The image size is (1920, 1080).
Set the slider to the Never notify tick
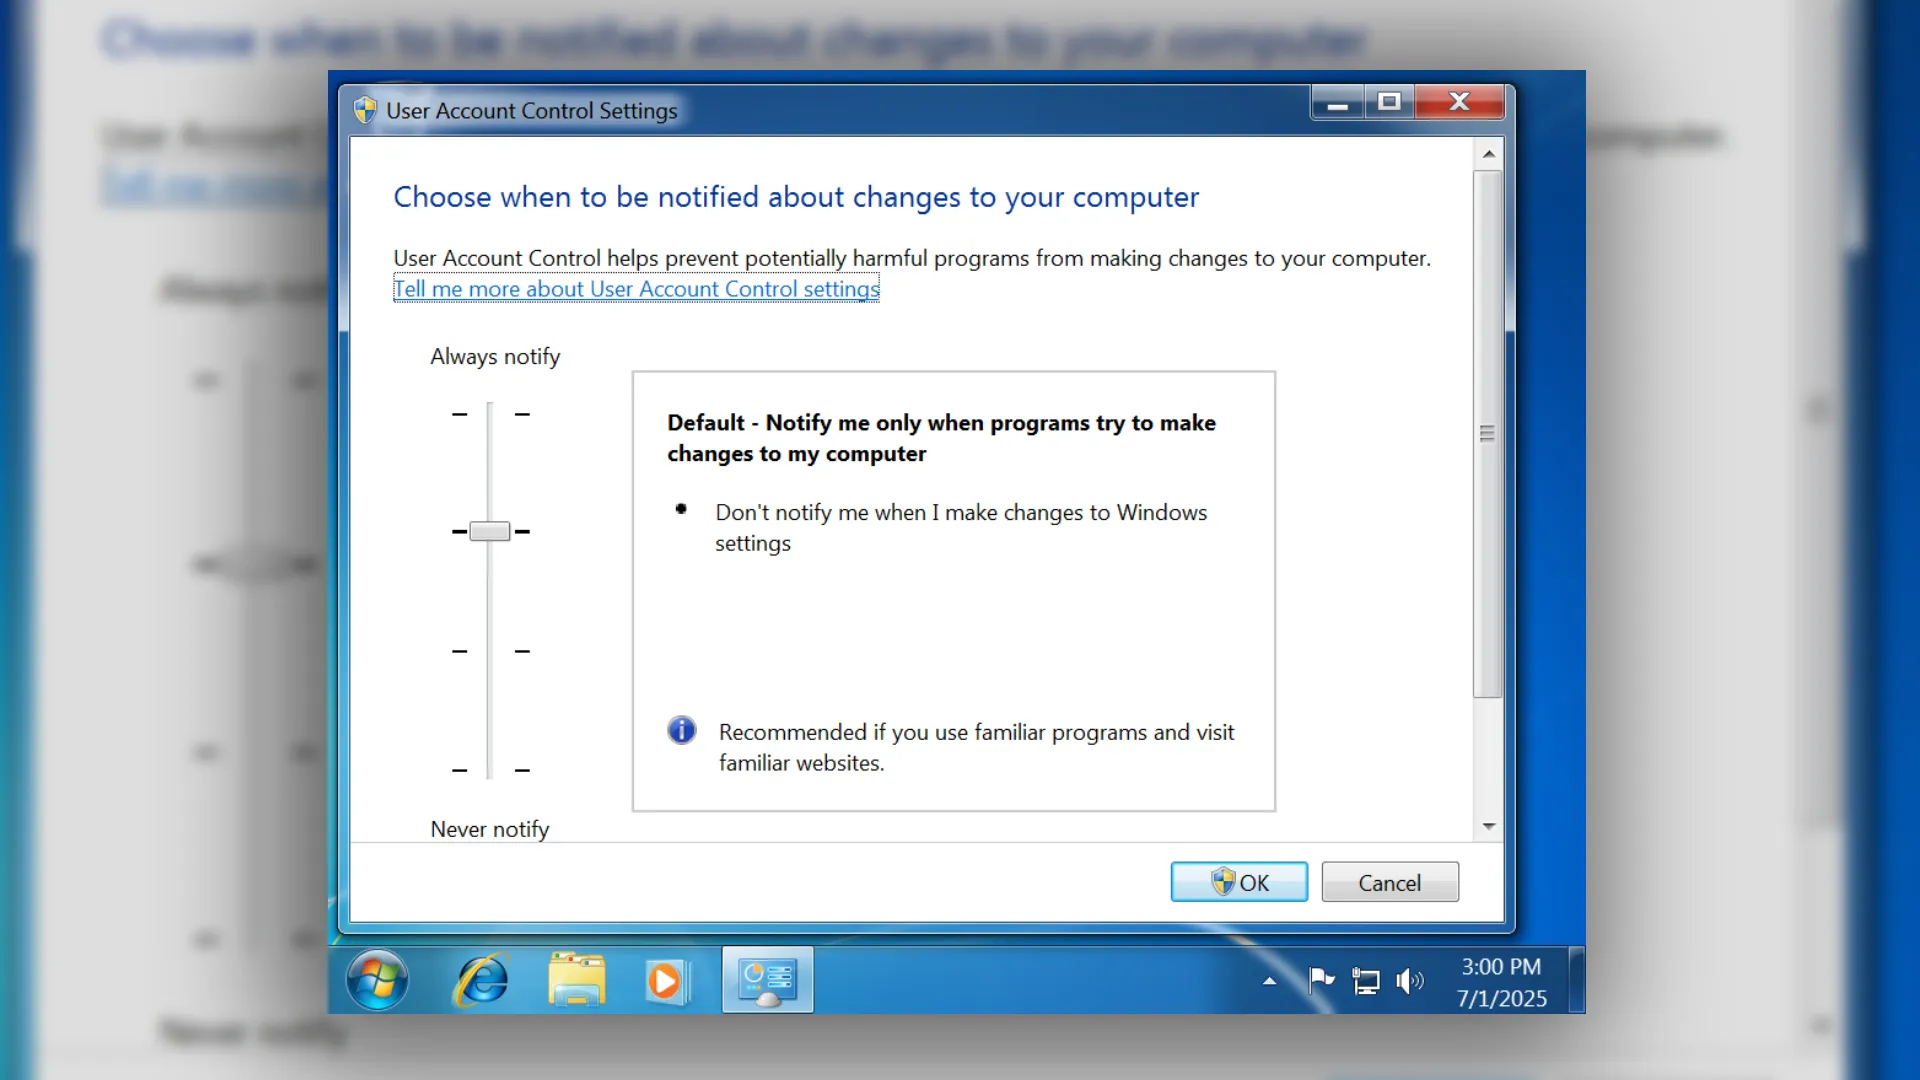click(490, 770)
